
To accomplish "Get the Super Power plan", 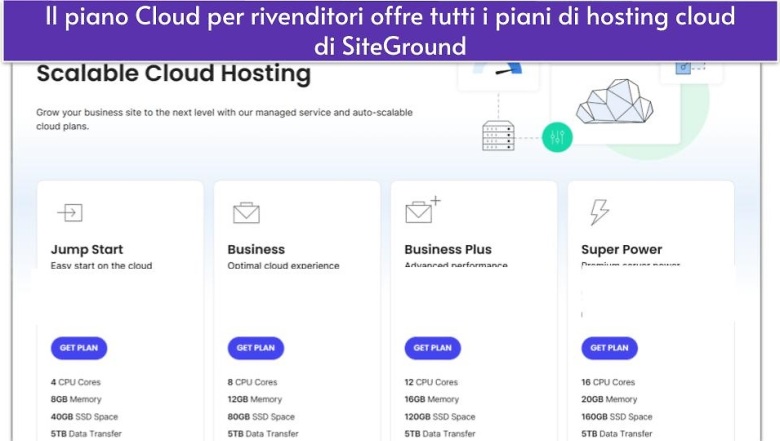I will coord(609,348).
